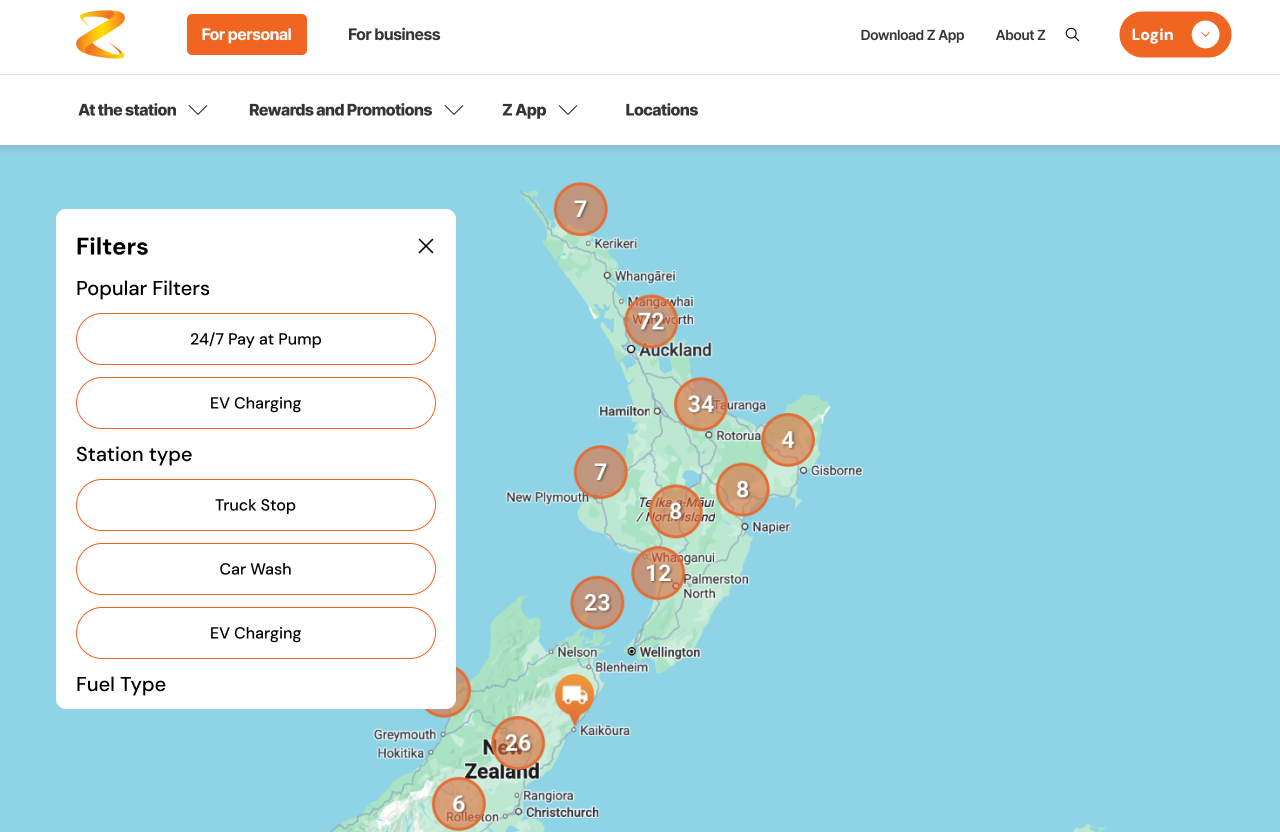Open the Login dropdown arrow
The width and height of the screenshot is (1280, 832).
click(1205, 35)
